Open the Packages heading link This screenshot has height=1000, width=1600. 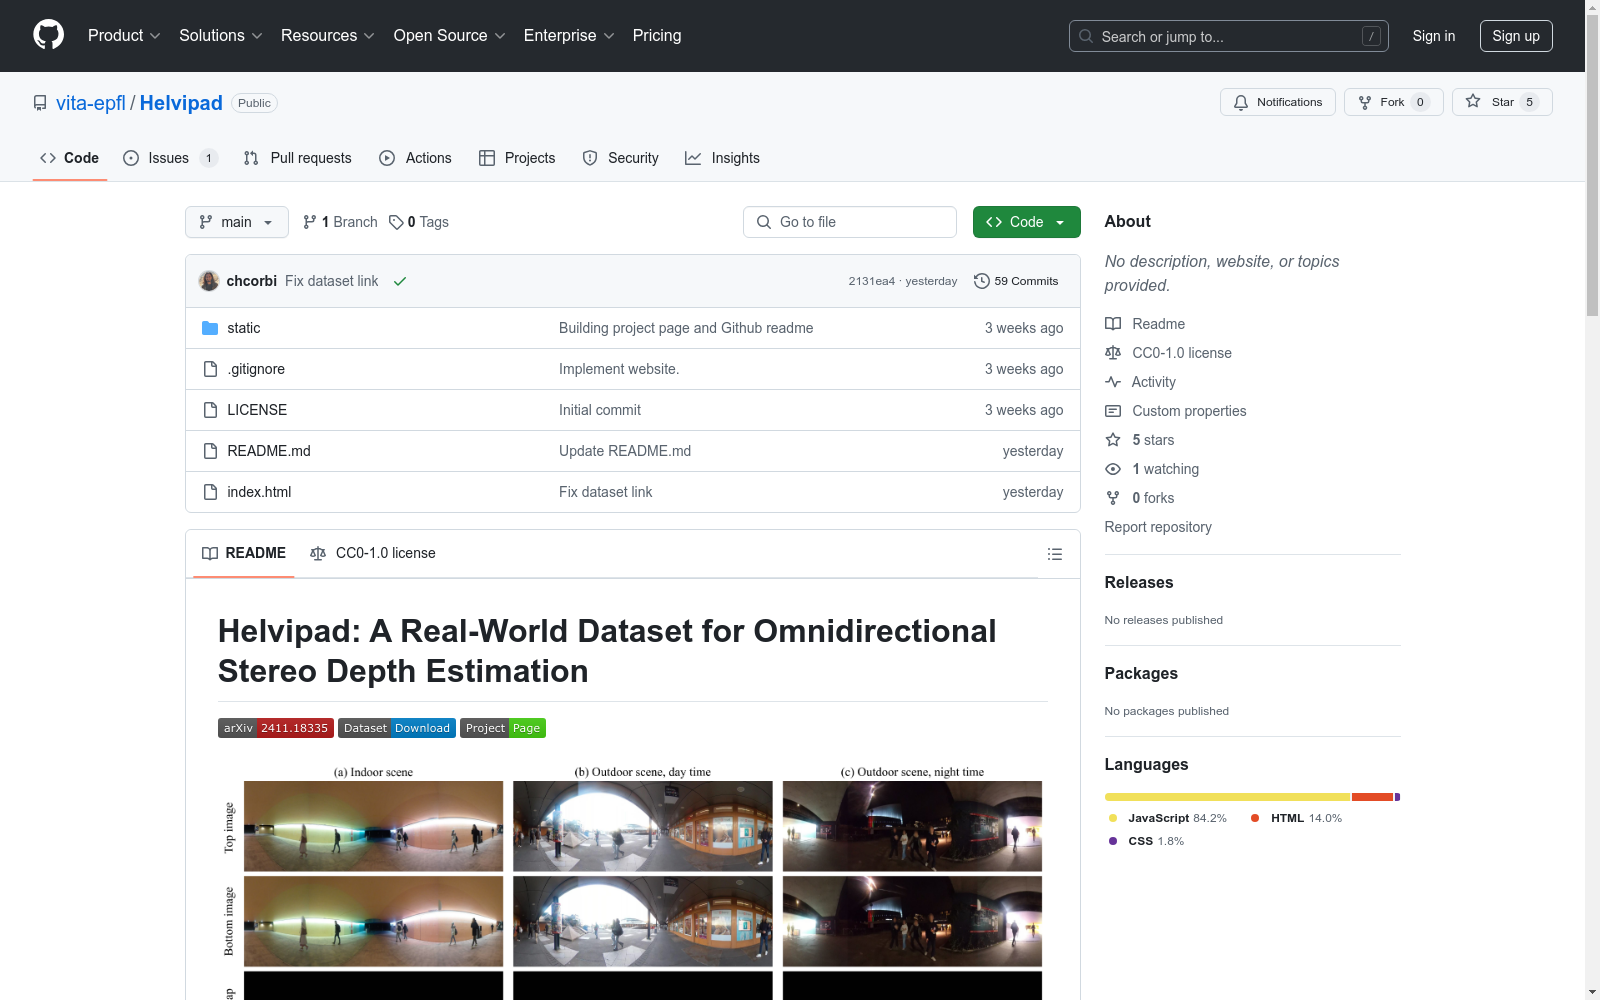tap(1141, 674)
